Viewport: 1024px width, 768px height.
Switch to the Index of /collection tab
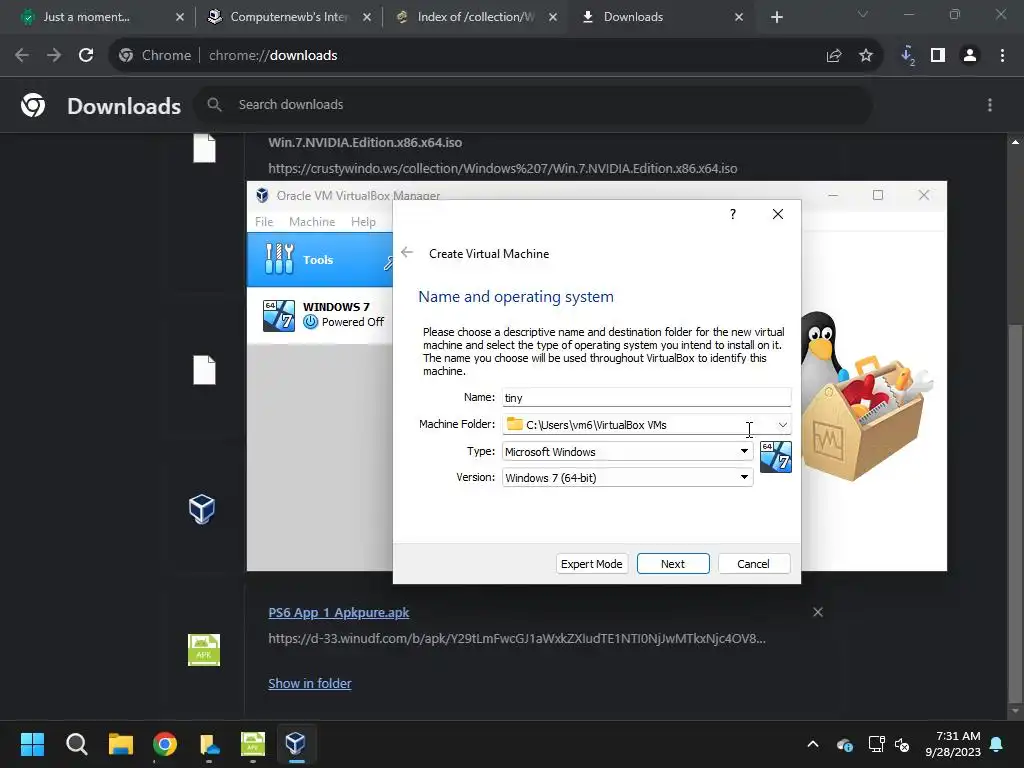click(475, 17)
